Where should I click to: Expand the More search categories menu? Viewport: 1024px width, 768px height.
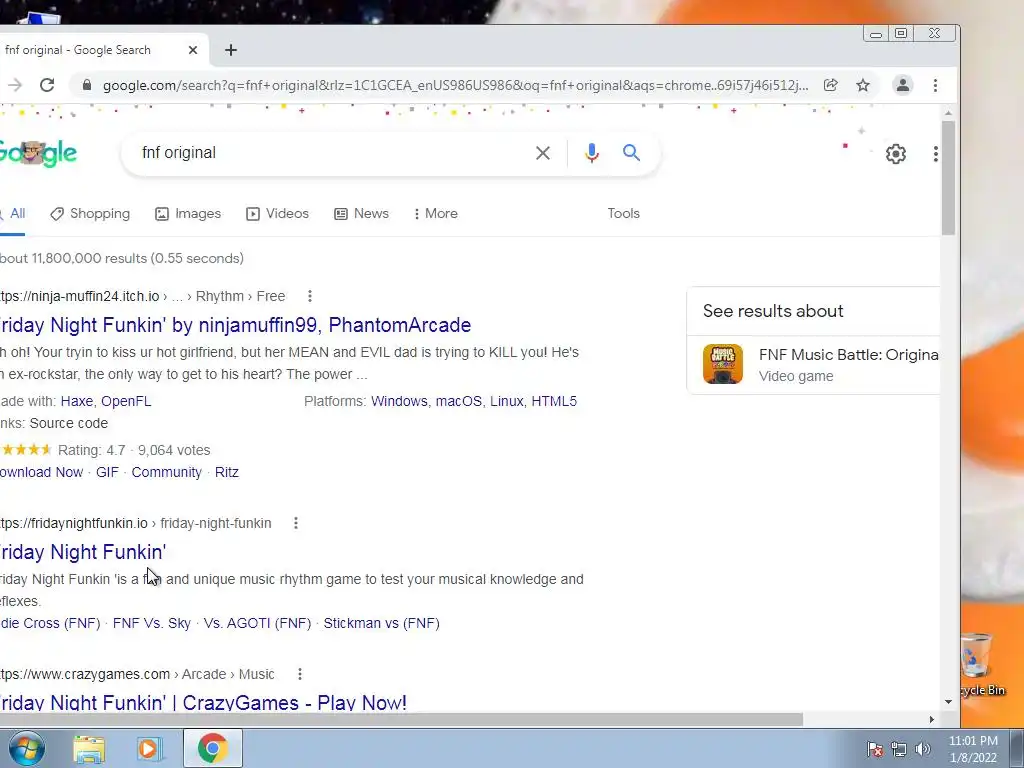click(x=436, y=214)
